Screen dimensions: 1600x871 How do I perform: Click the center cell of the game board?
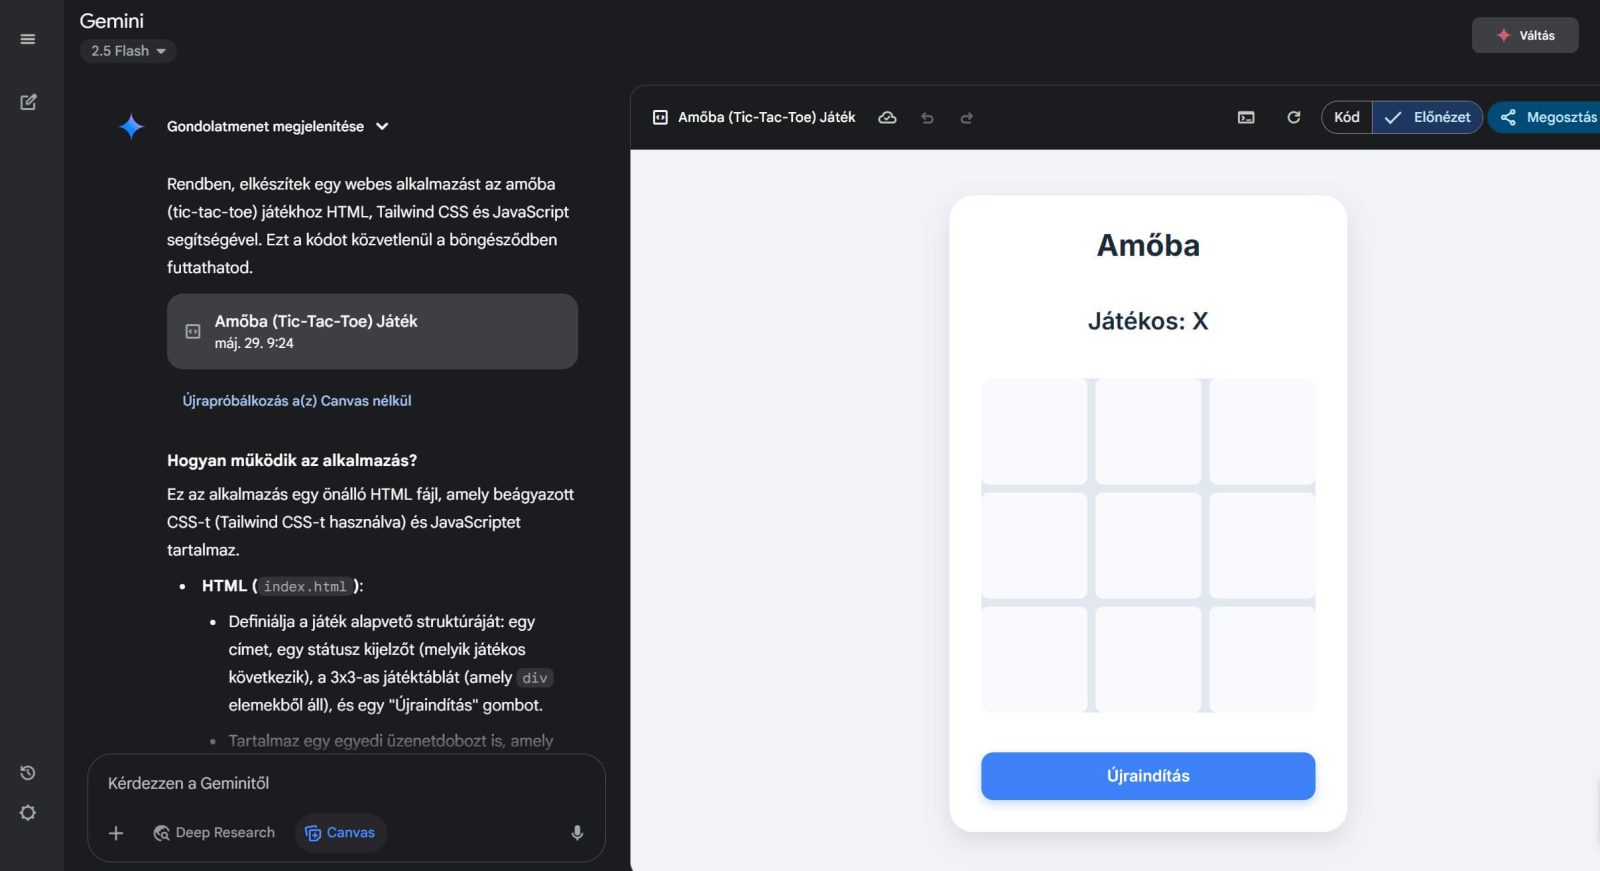(x=1148, y=546)
